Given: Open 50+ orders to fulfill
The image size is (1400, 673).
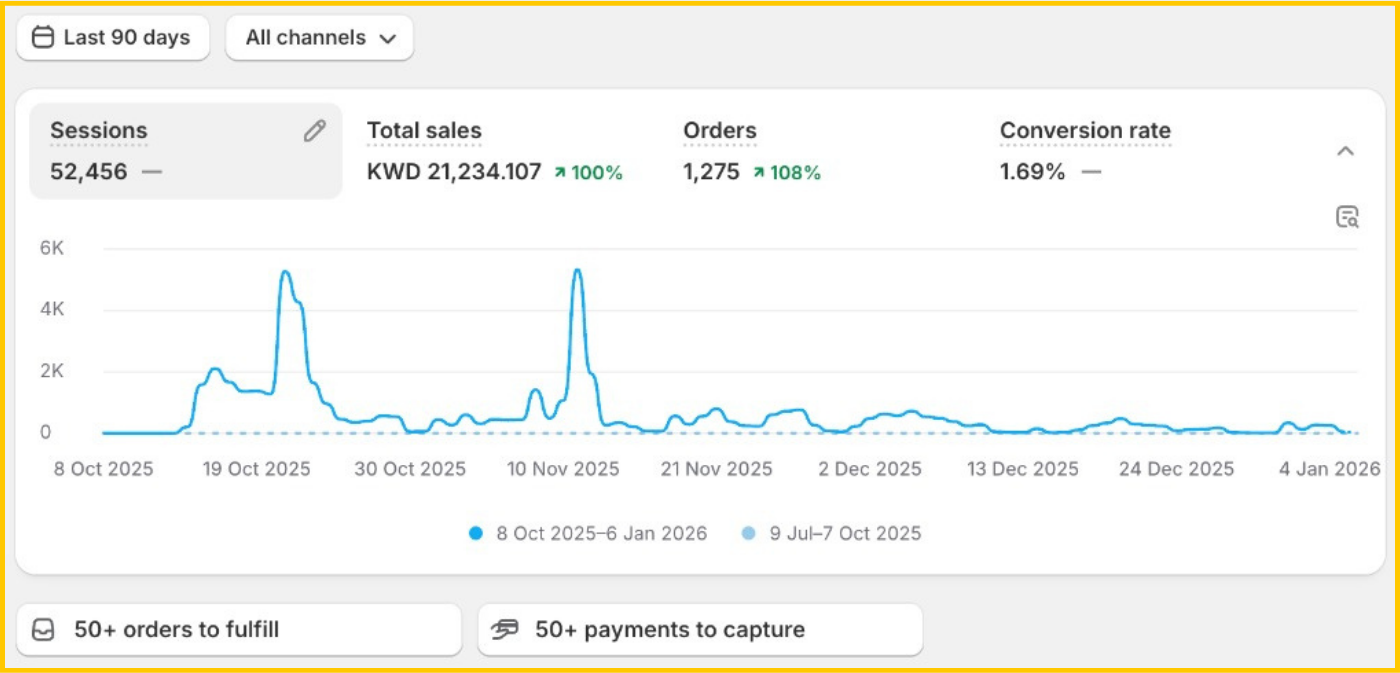Looking at the screenshot, I should coord(239,630).
